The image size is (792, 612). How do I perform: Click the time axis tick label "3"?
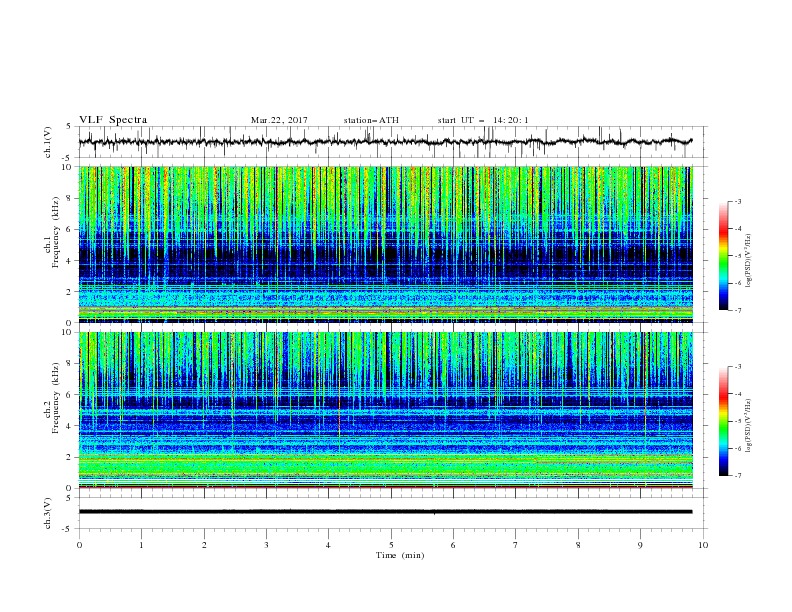point(266,545)
